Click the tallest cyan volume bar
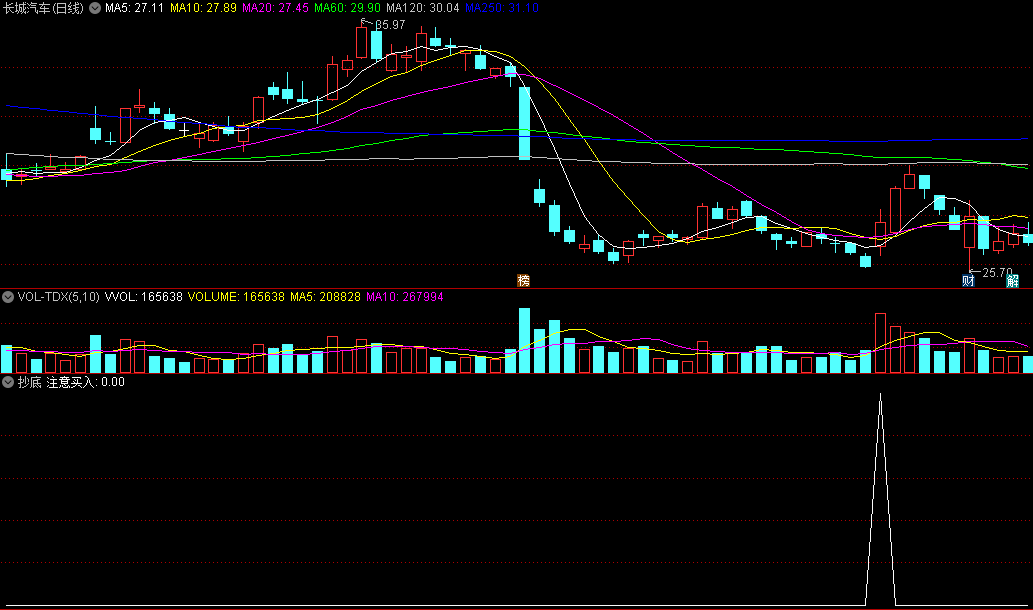This screenshot has height=610, width=1033. pyautogui.click(x=524, y=341)
